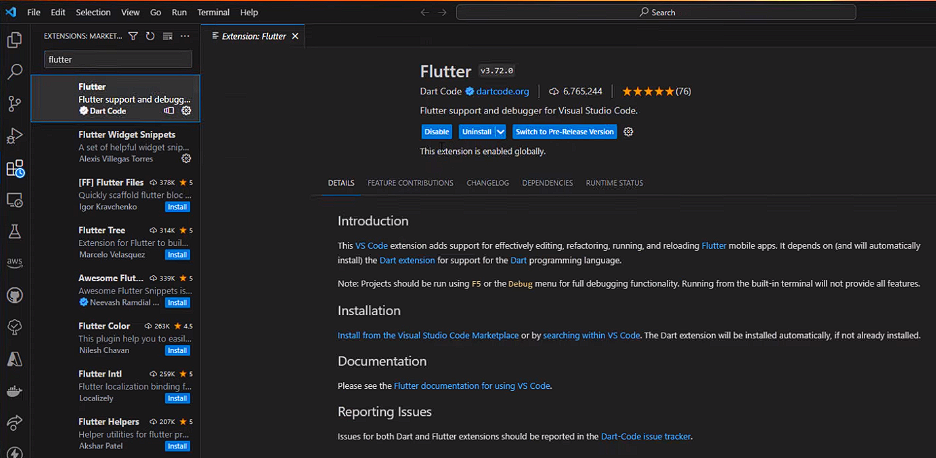
Task: Switch to the Runtime Status tab
Action: tap(614, 183)
